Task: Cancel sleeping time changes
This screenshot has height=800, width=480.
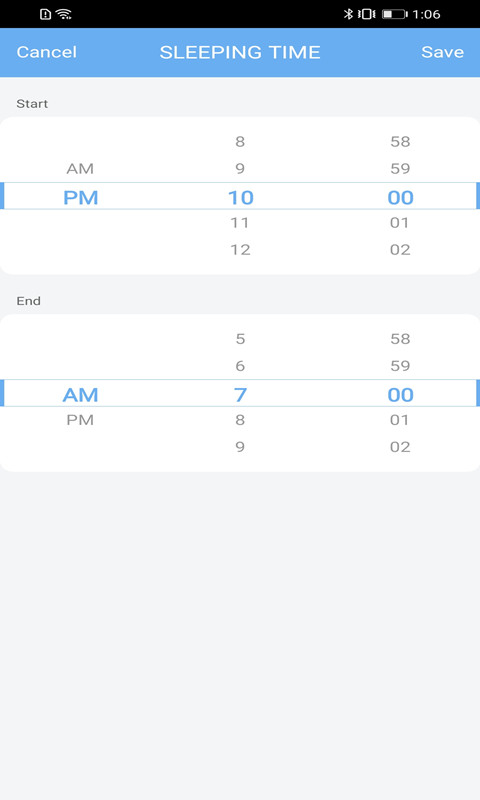Action: pyautogui.click(x=46, y=52)
